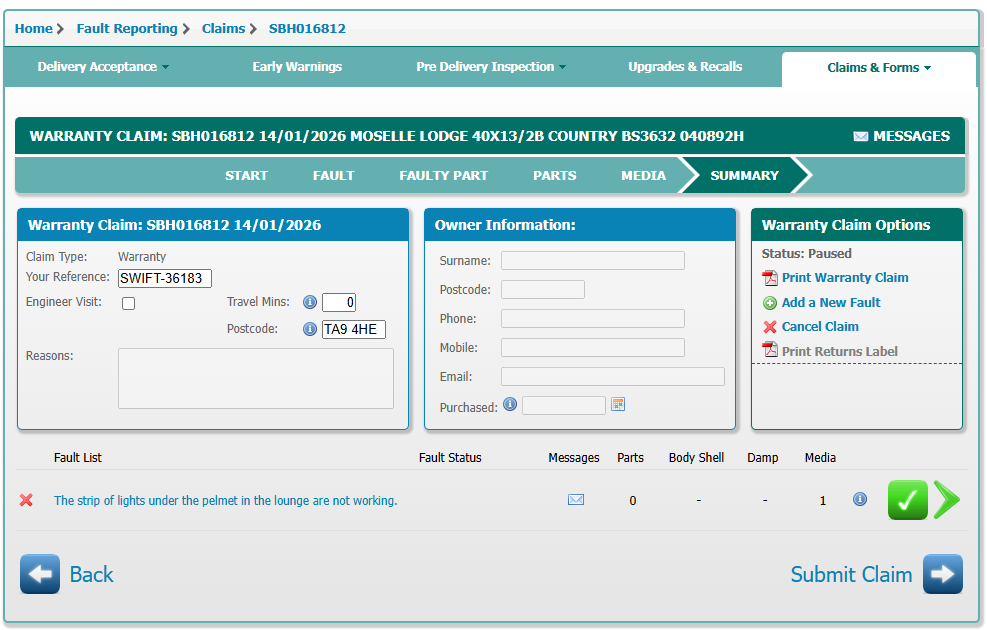Click the envelope icon in fault row

(x=576, y=500)
